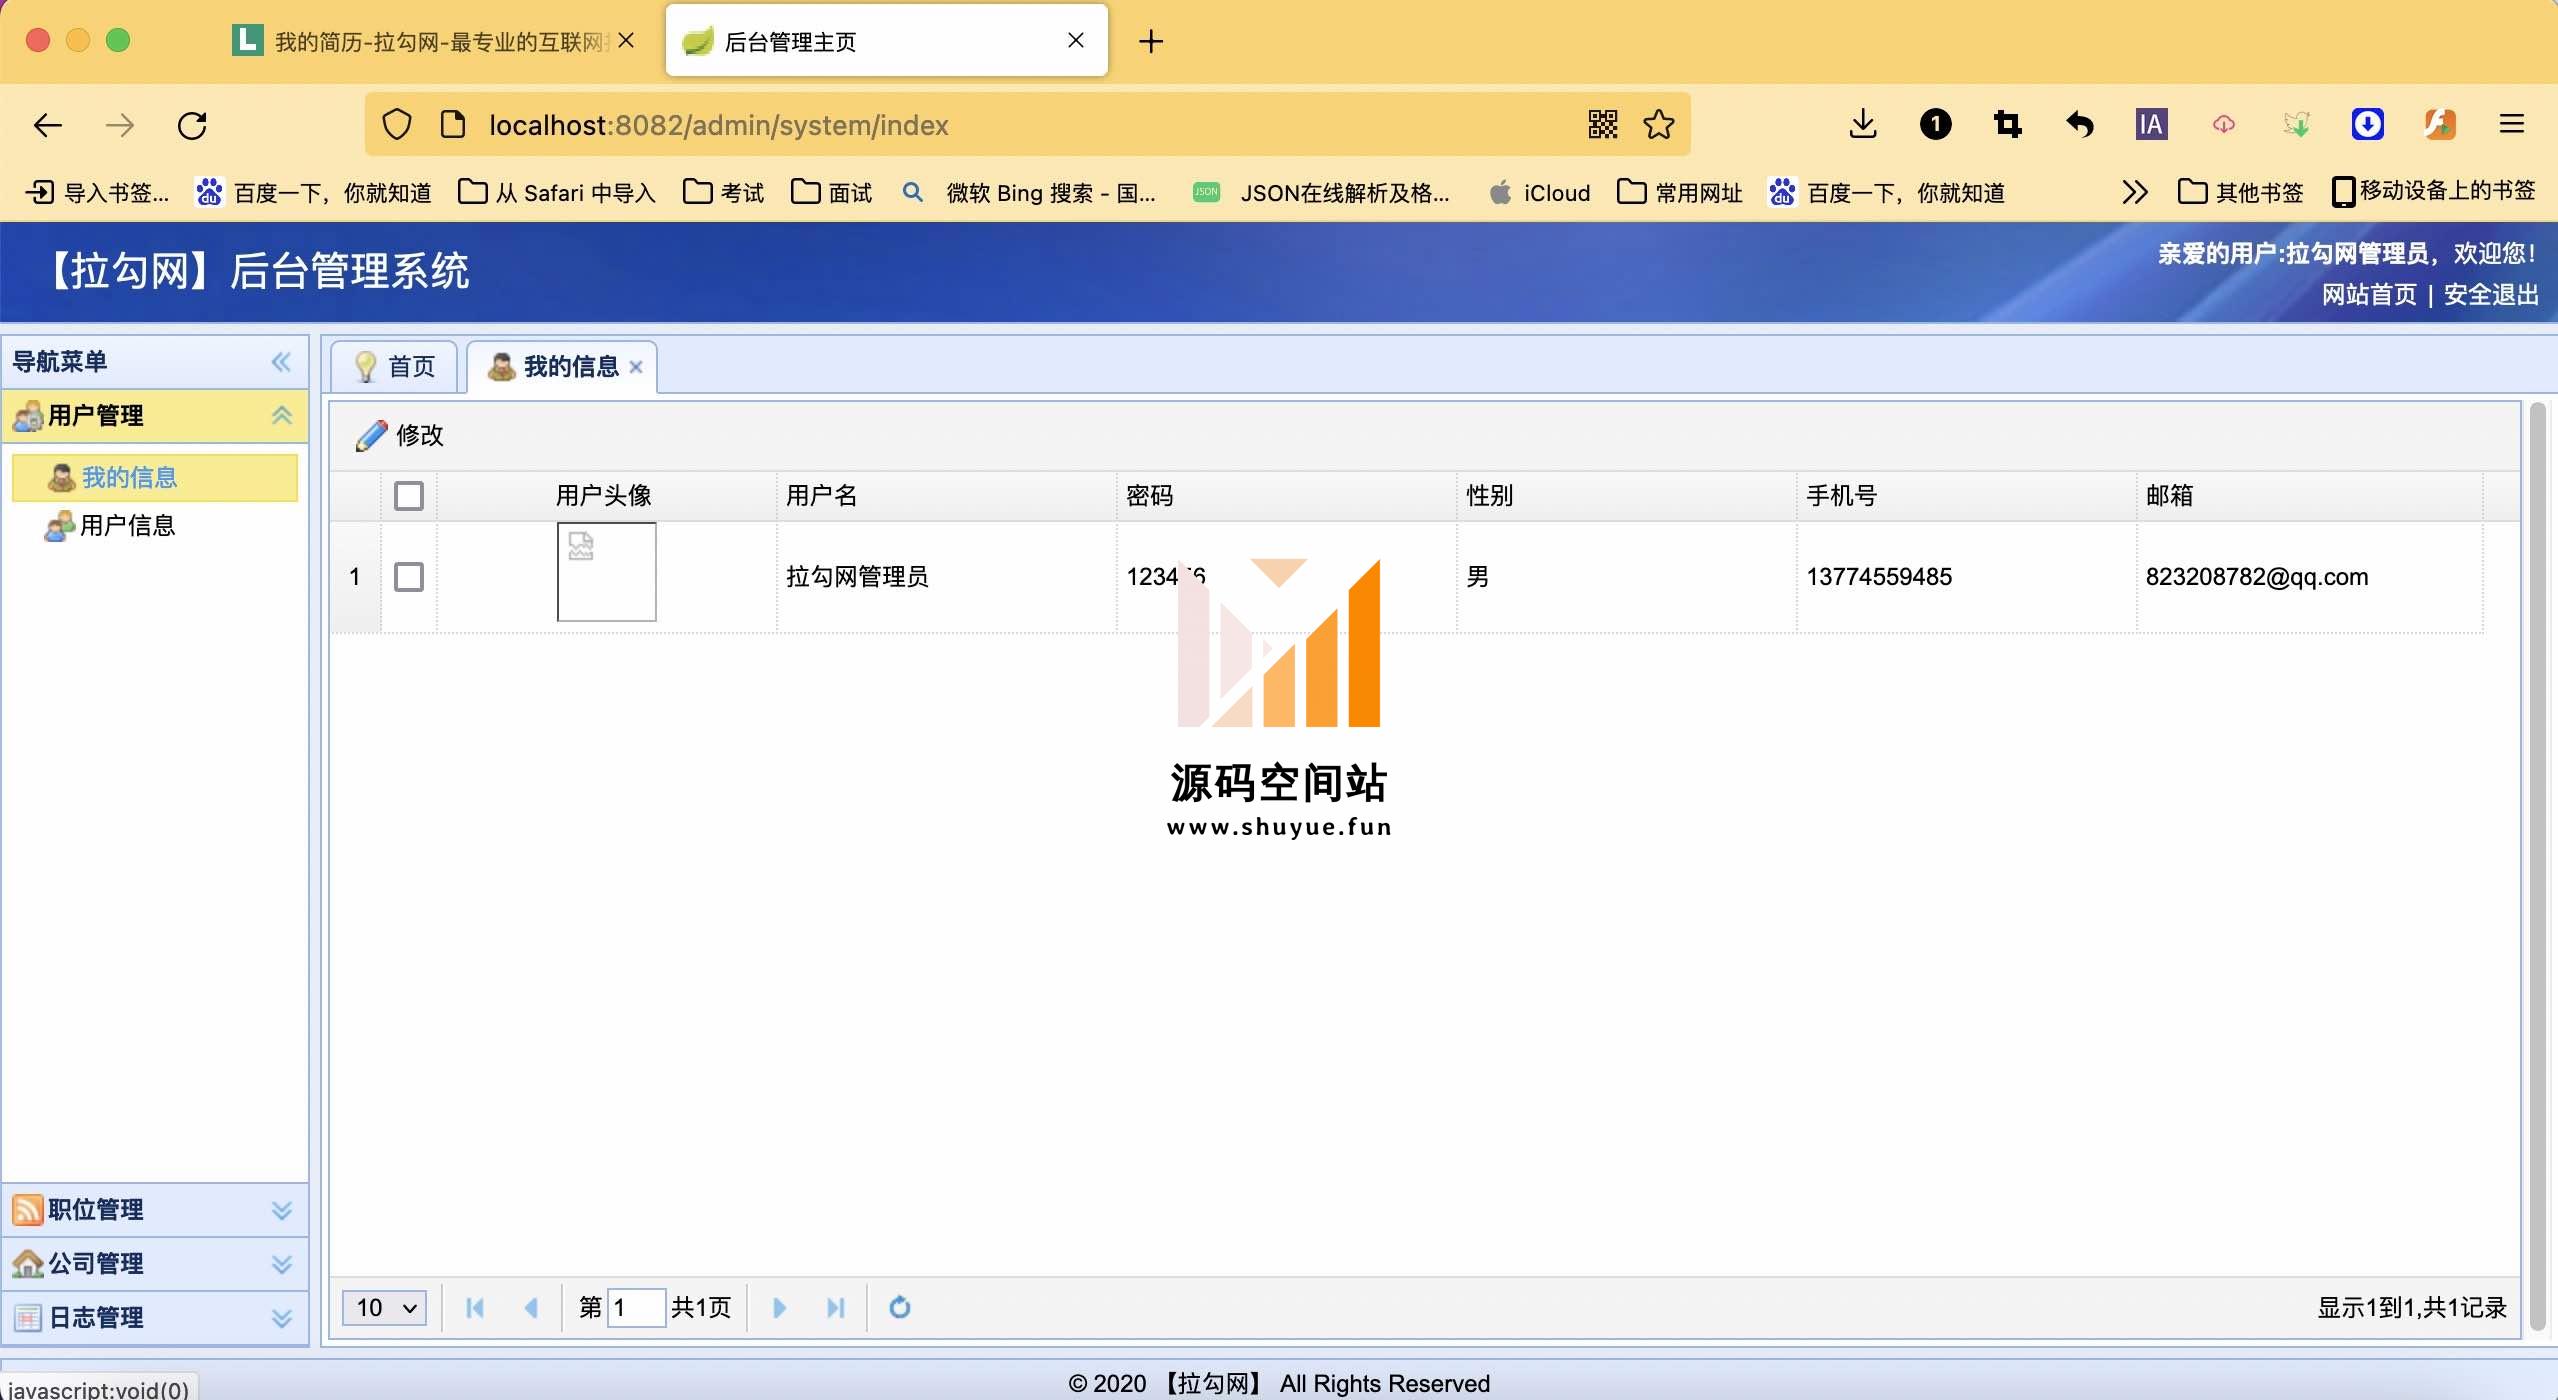2558x1400 pixels.
Task: Open the 其他书签 bookmarks folder
Action: (2240, 192)
